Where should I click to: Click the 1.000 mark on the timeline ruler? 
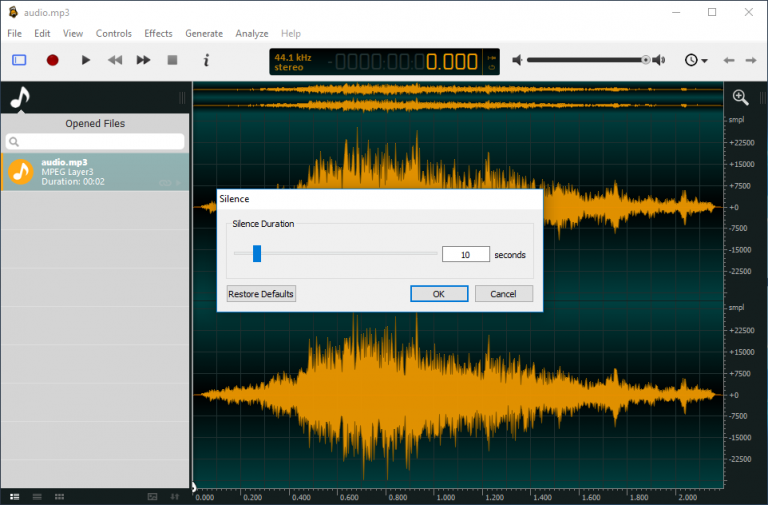(x=445, y=497)
